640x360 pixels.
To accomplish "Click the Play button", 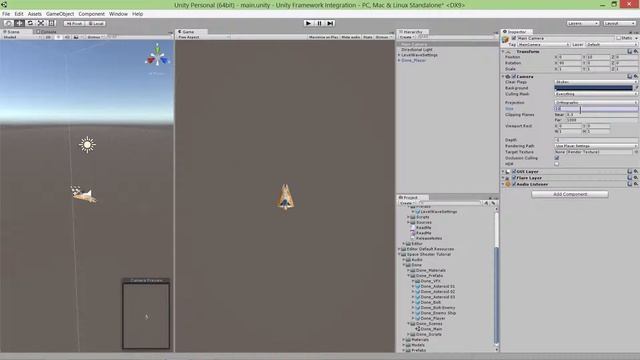I will (x=309, y=23).
